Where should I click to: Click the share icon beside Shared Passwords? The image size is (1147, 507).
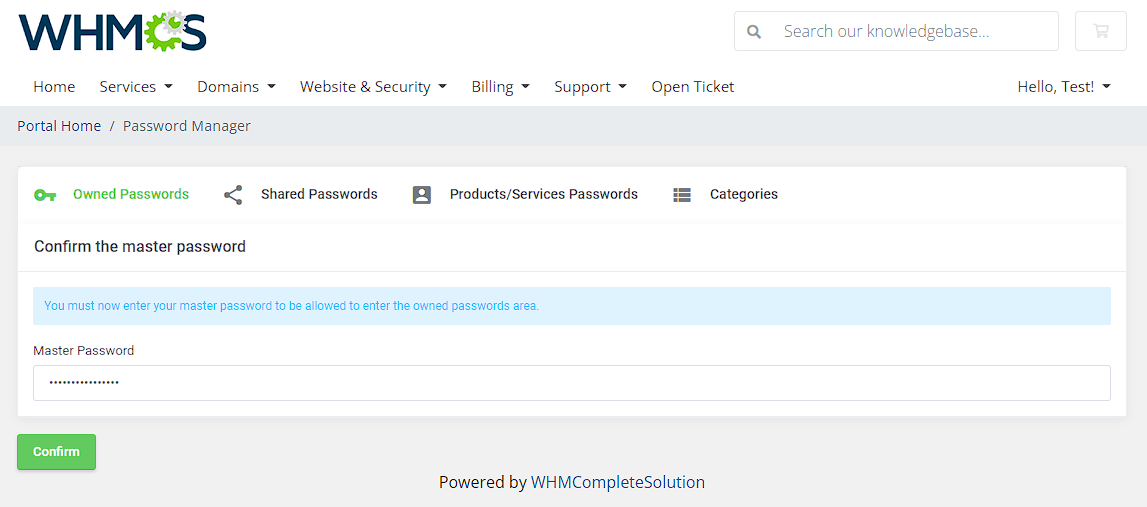pos(233,195)
